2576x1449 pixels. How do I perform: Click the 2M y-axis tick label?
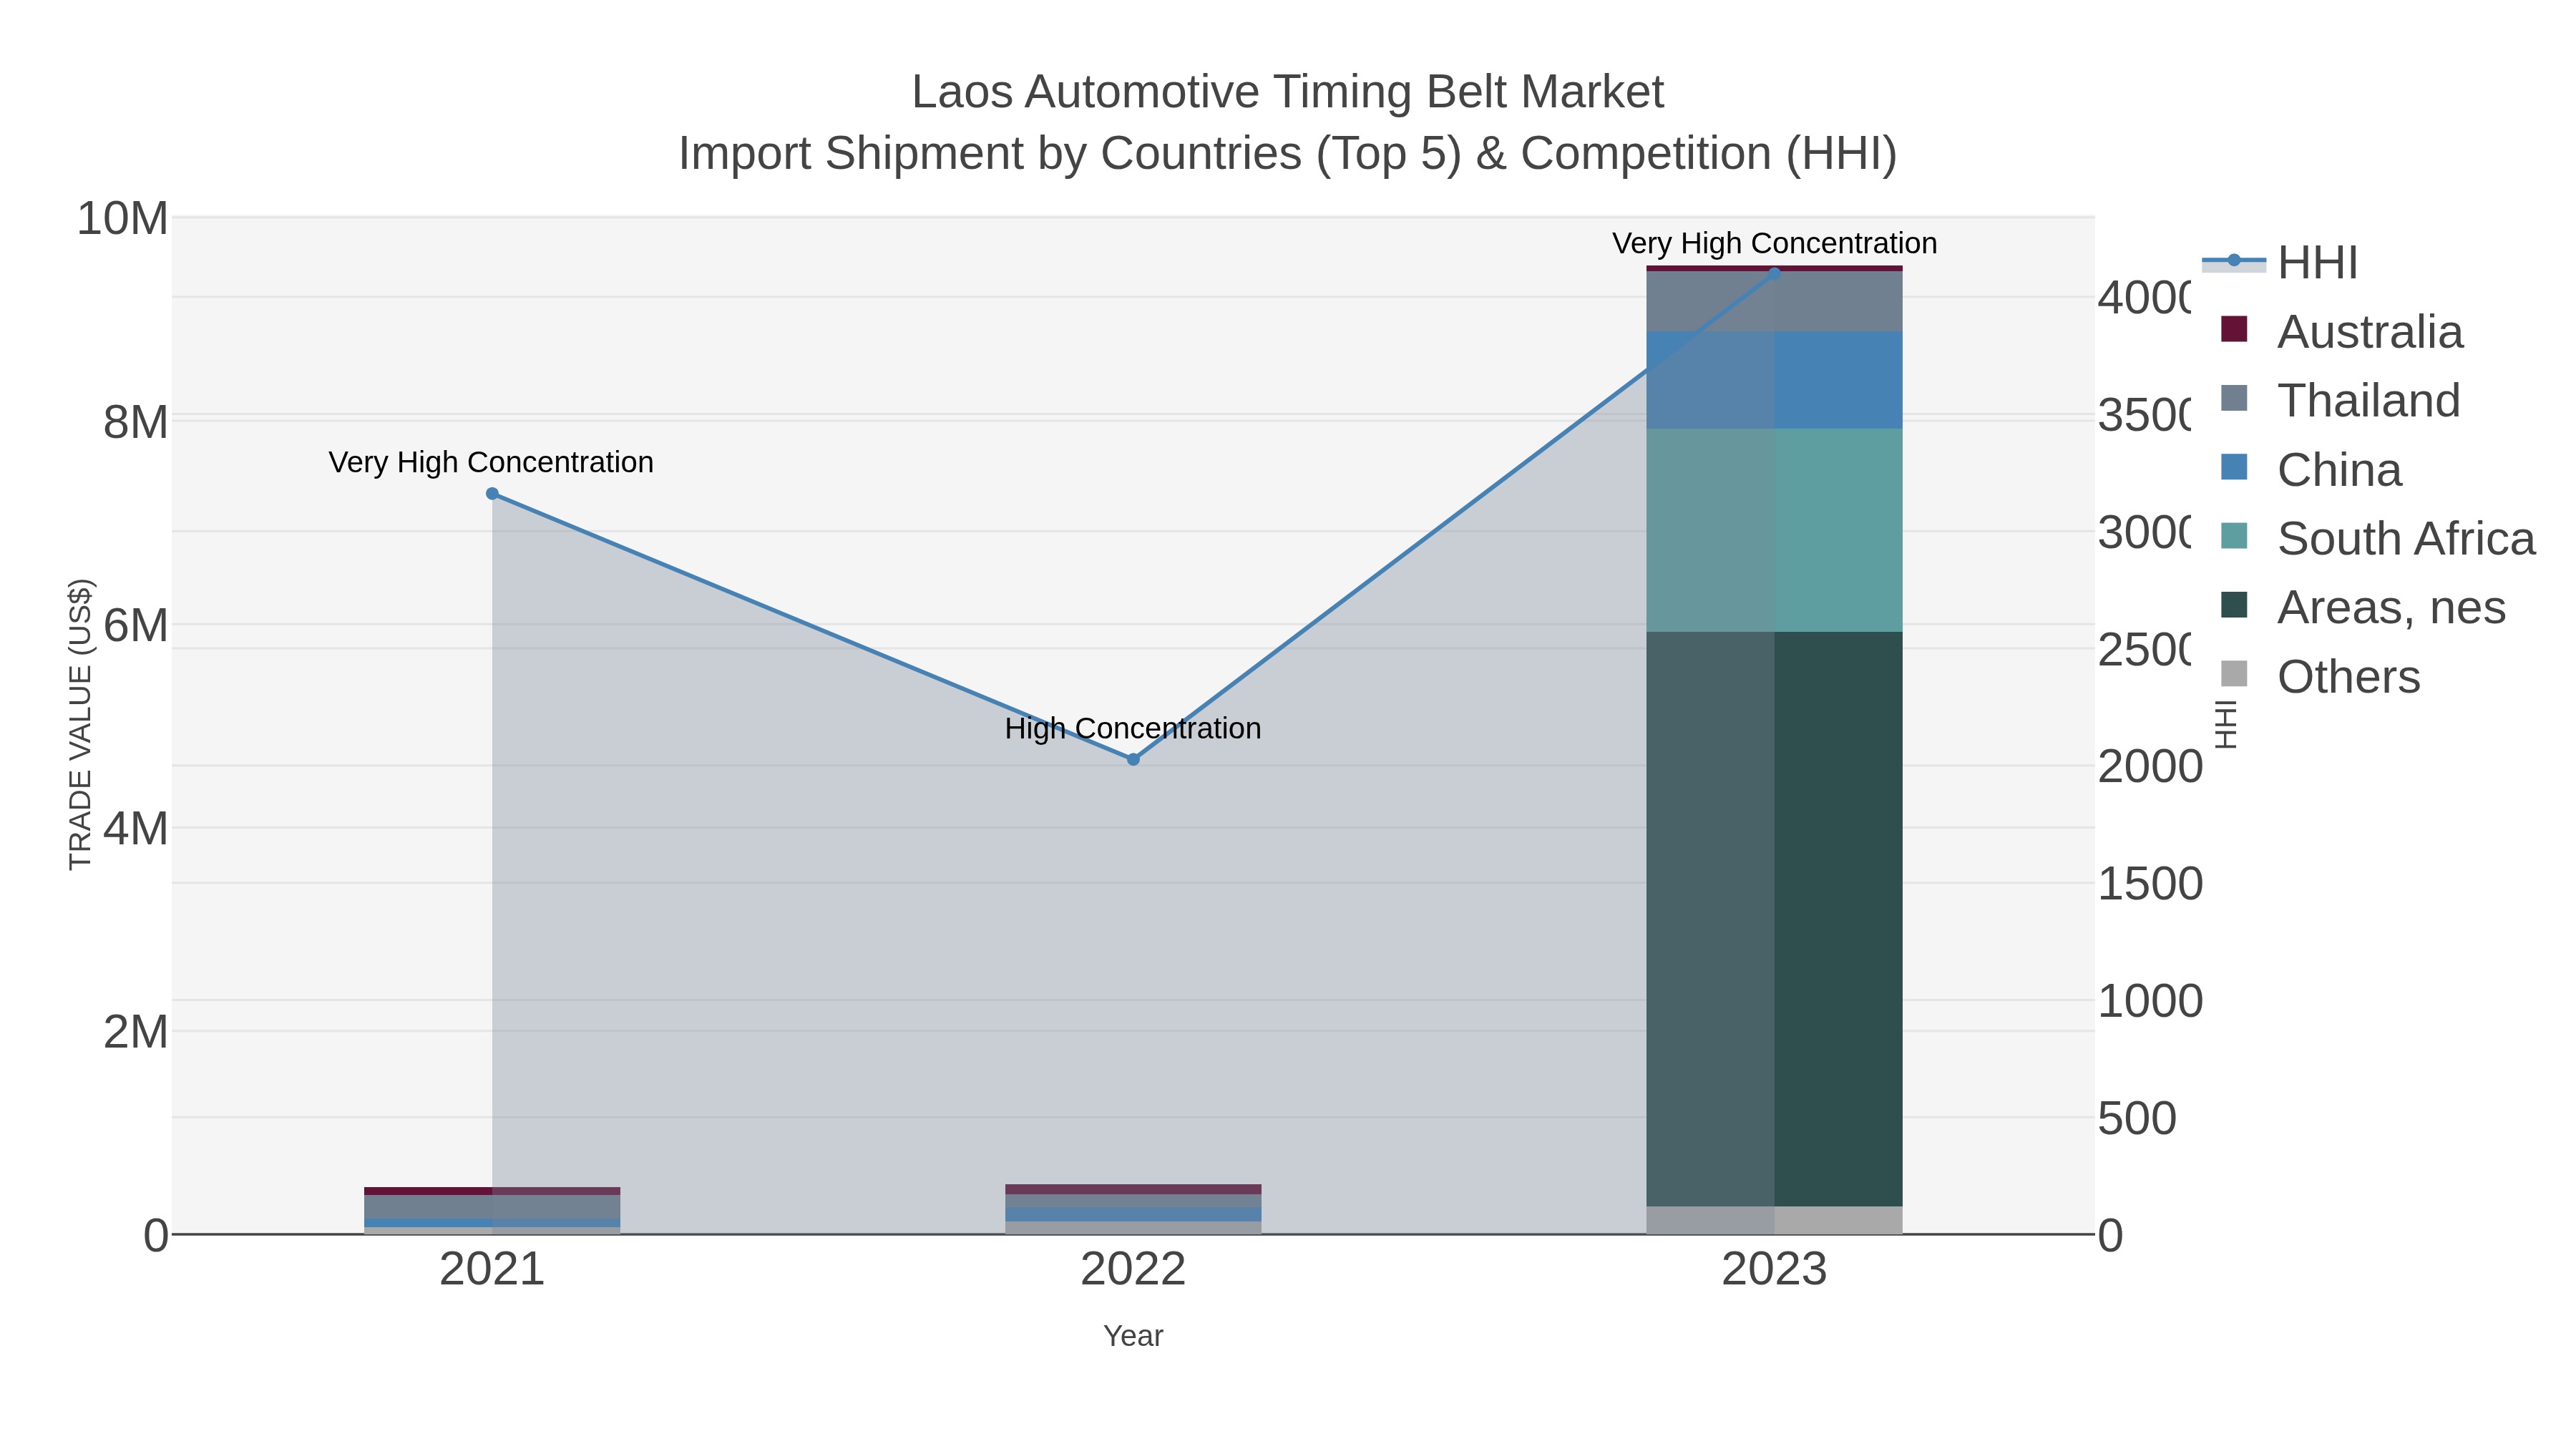[136, 1032]
